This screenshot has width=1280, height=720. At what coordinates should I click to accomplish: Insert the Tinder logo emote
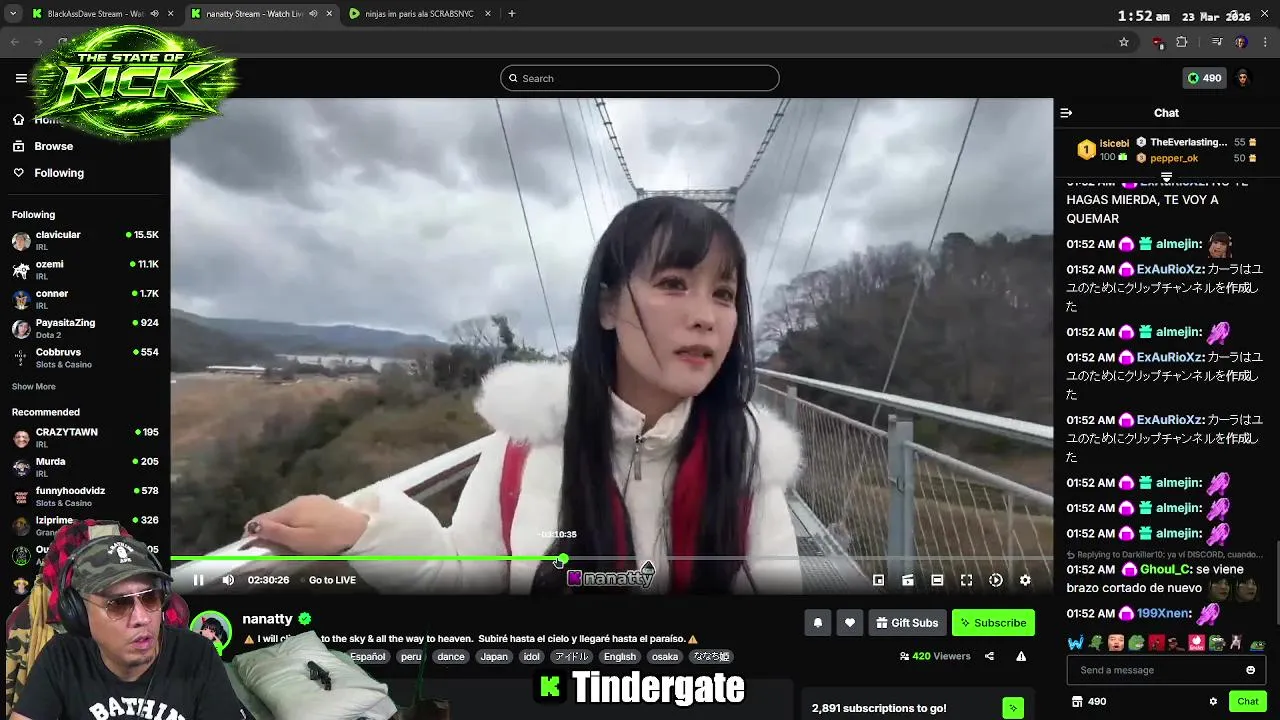click(x=1197, y=643)
